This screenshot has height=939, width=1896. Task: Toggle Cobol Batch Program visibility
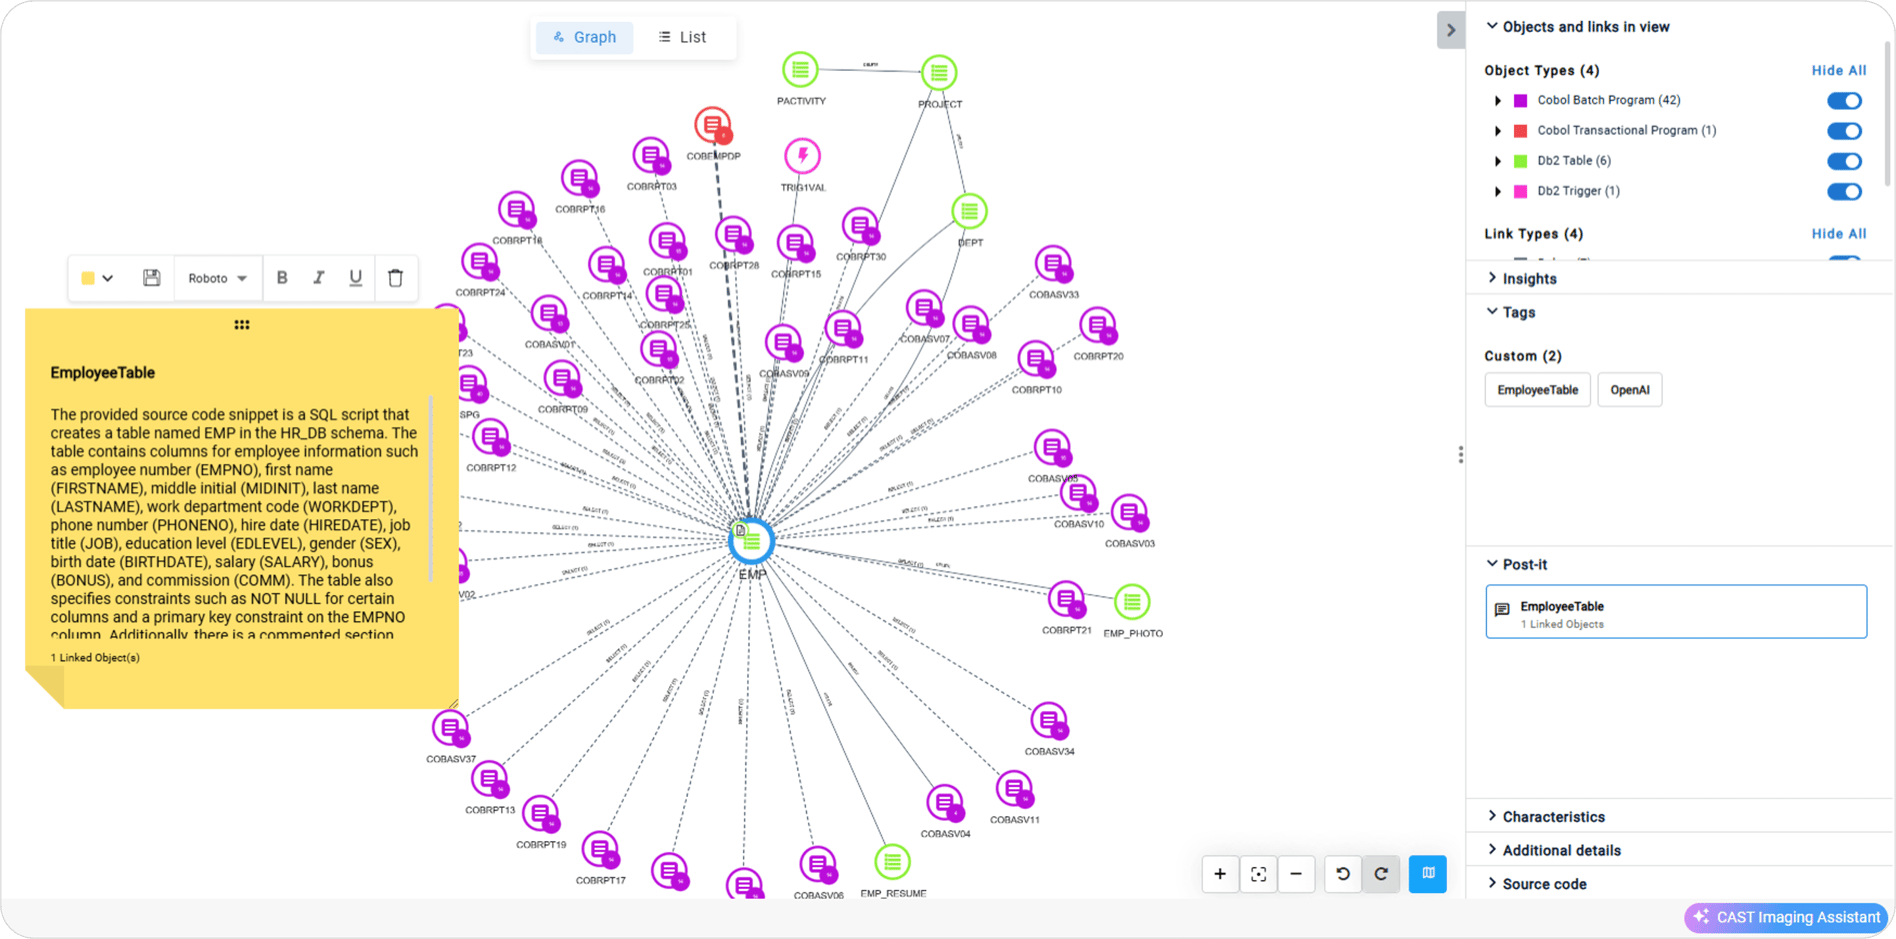click(1843, 101)
